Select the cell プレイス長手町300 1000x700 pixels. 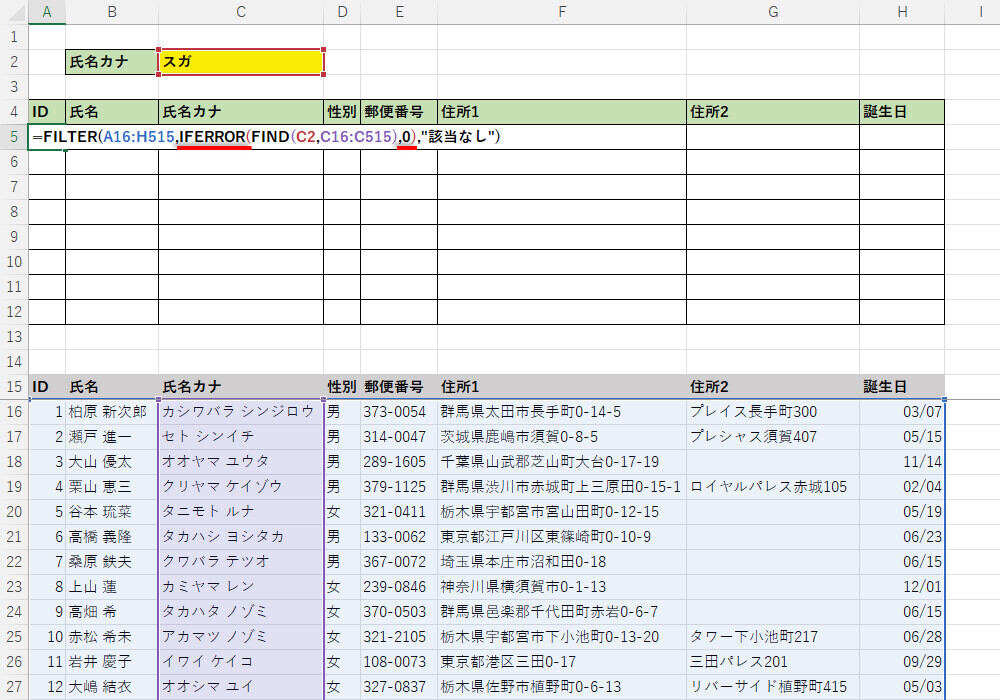(x=773, y=412)
